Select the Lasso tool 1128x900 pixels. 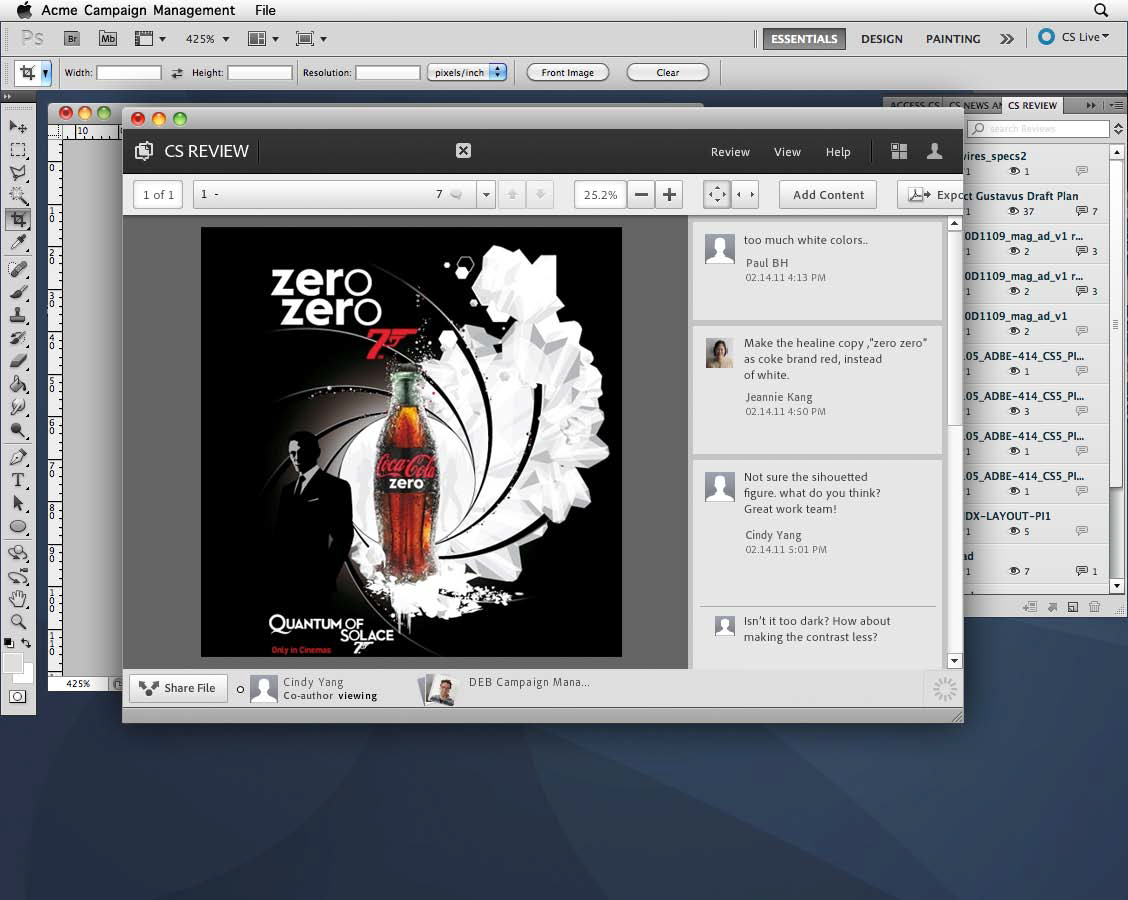(x=18, y=173)
